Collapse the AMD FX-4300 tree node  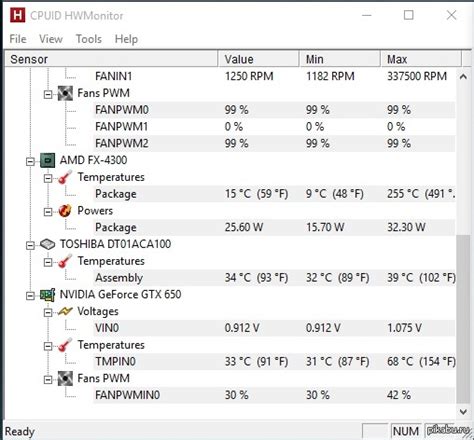coord(30,162)
